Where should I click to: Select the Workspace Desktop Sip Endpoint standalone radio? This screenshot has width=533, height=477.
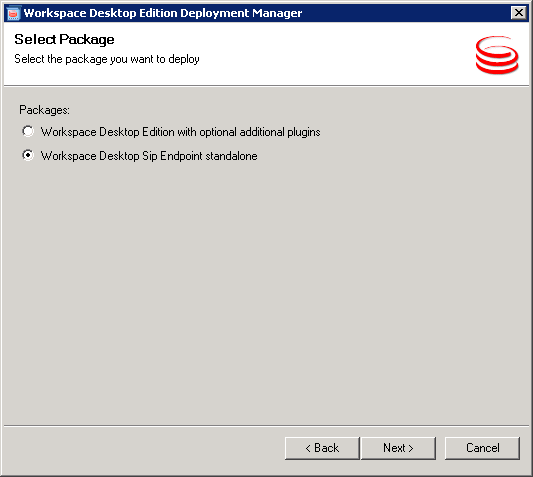pyautogui.click(x=28, y=155)
